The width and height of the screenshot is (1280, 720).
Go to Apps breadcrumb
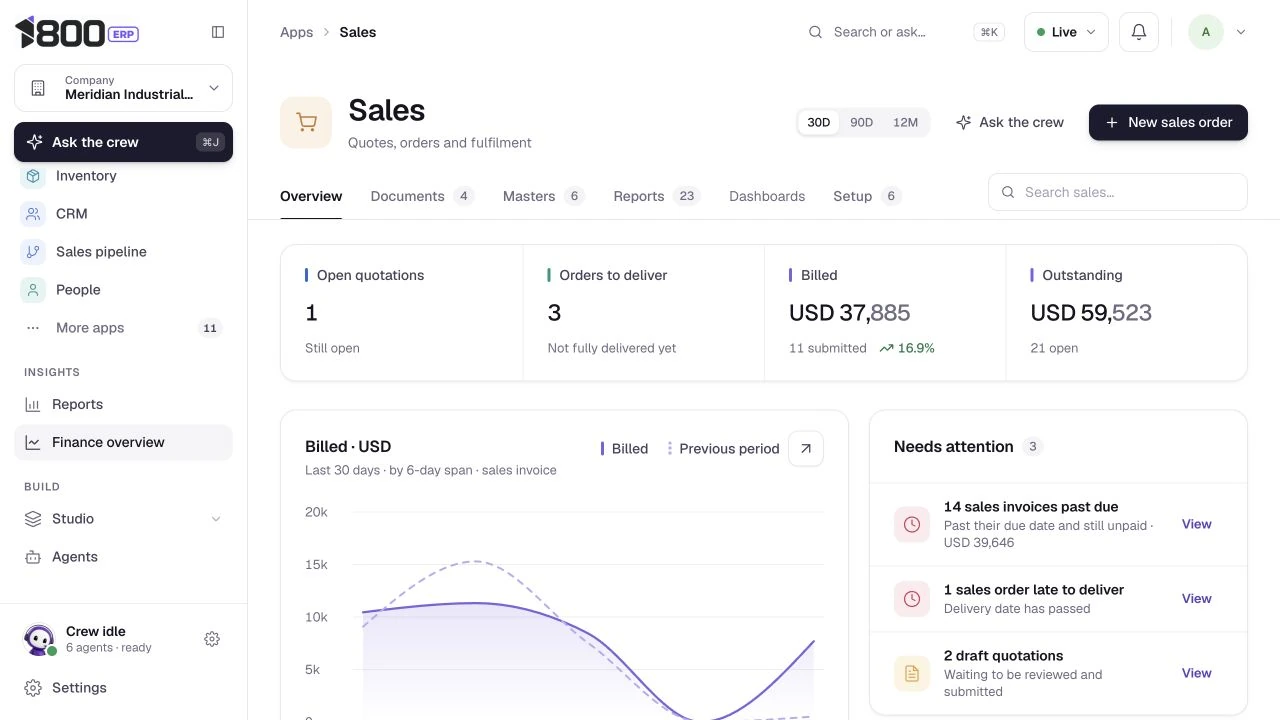click(x=296, y=32)
